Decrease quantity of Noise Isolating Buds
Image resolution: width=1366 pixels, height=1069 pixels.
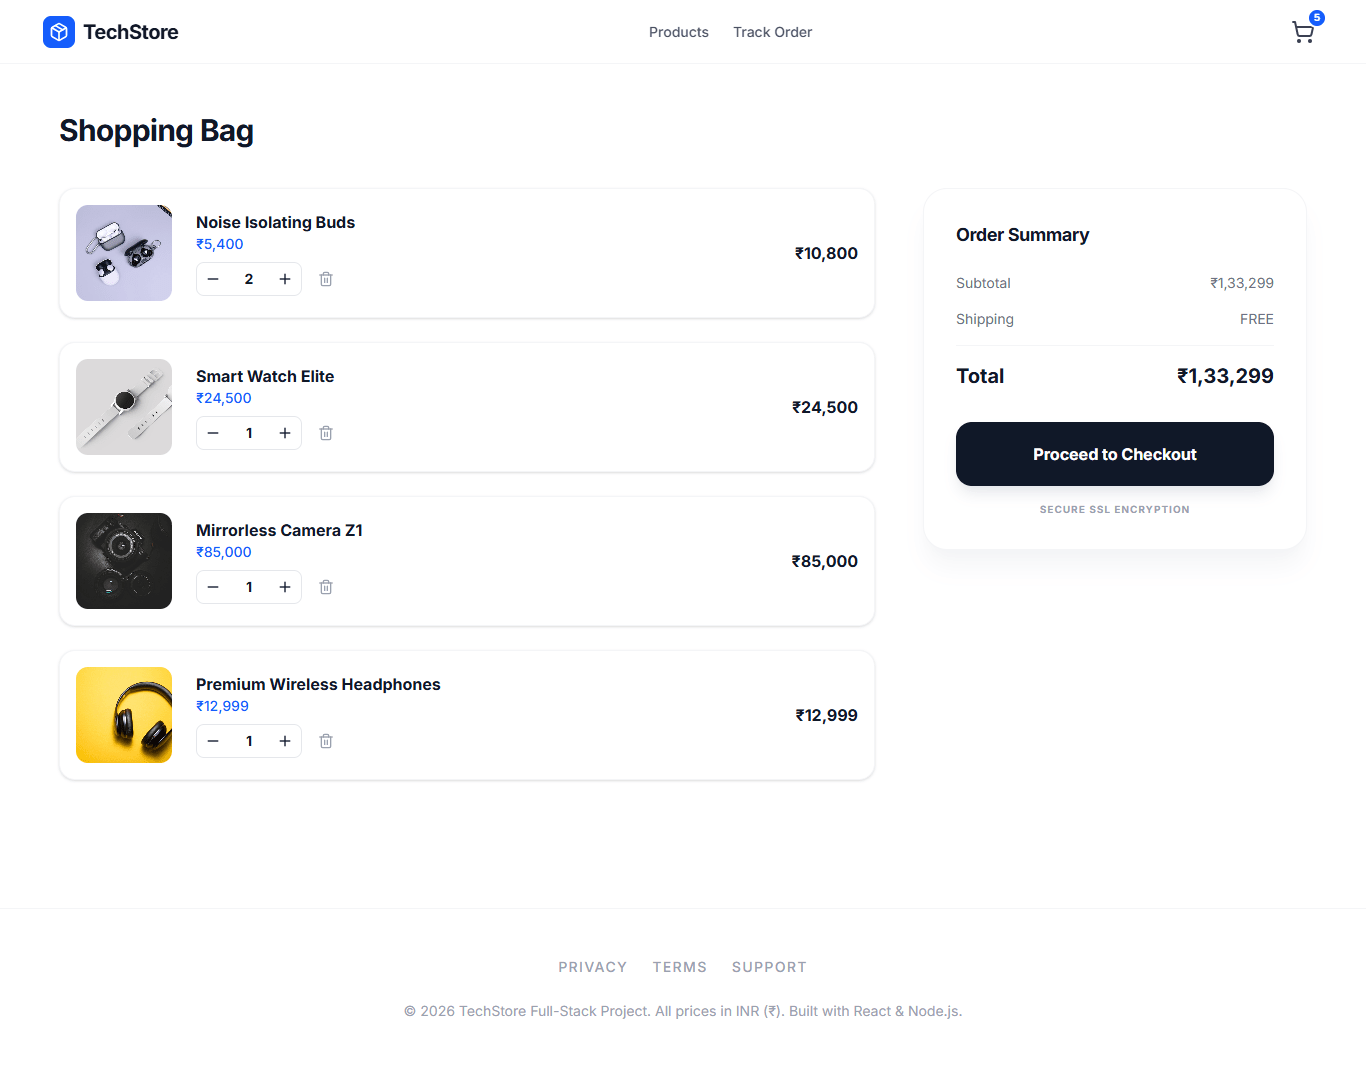point(213,279)
